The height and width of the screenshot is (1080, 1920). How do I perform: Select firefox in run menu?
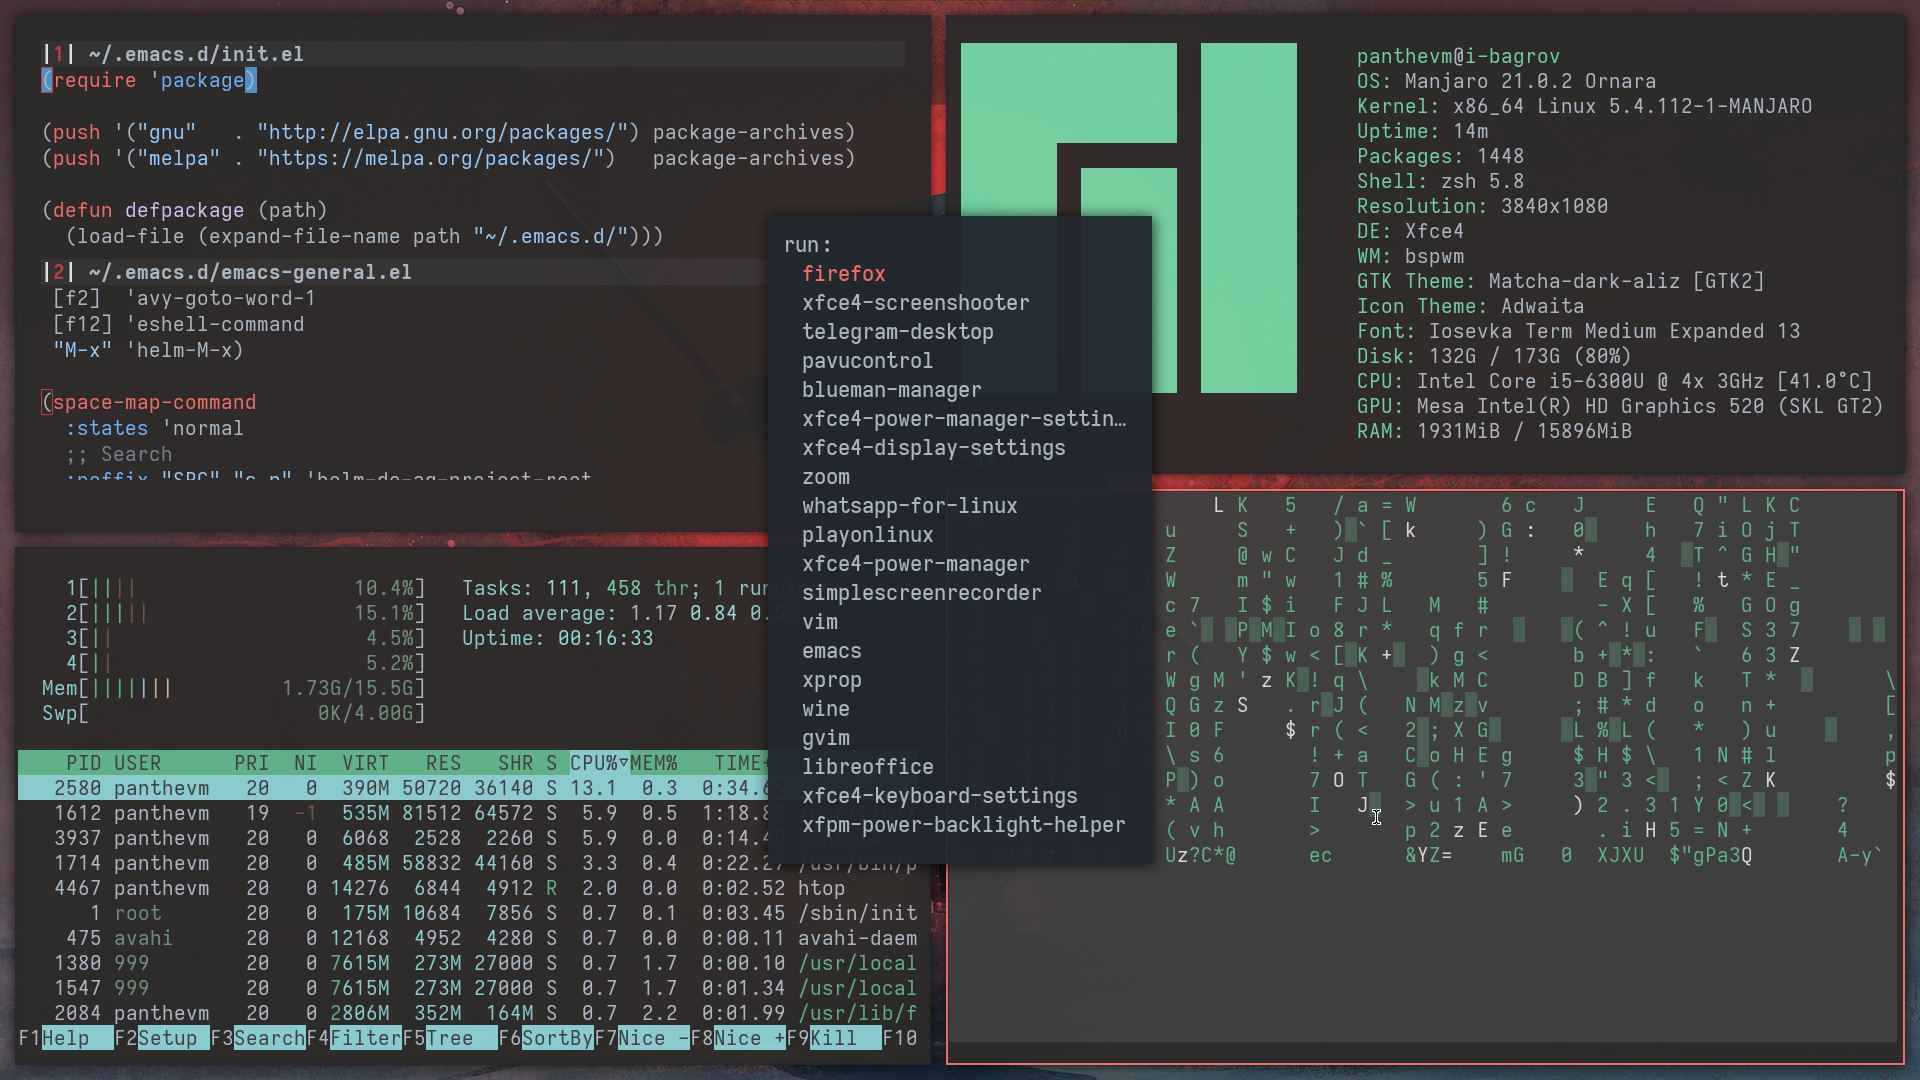pyautogui.click(x=843, y=274)
